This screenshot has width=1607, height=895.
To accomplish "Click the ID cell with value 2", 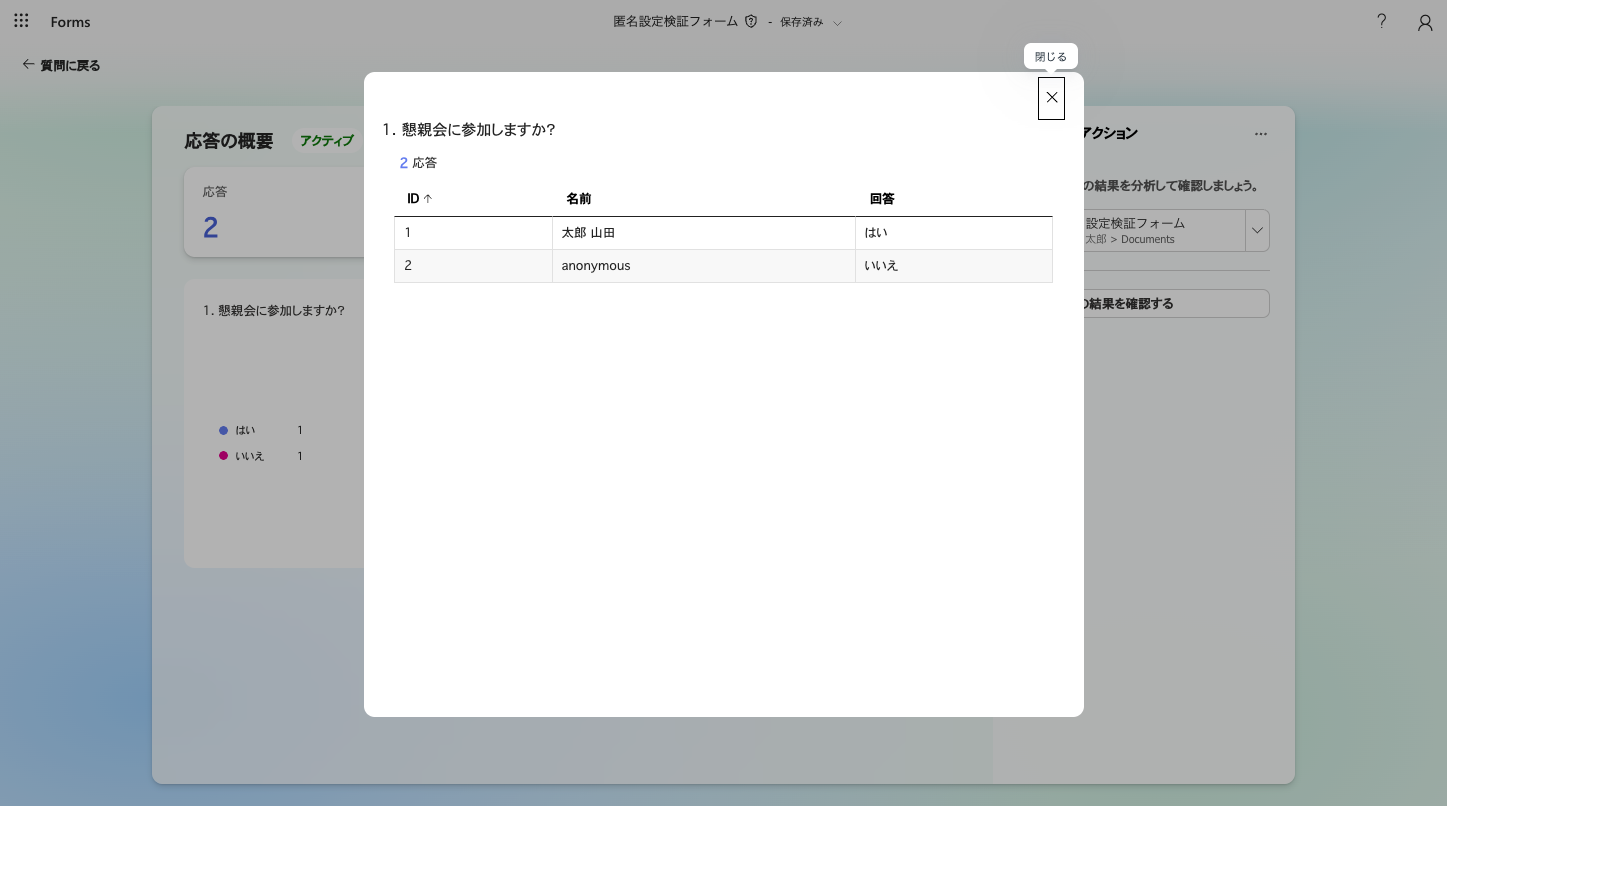I will pos(473,266).
